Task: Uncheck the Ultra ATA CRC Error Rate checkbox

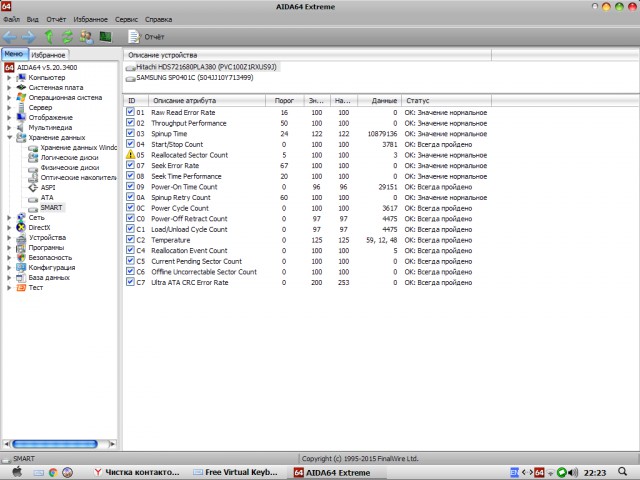Action: click(x=130, y=282)
